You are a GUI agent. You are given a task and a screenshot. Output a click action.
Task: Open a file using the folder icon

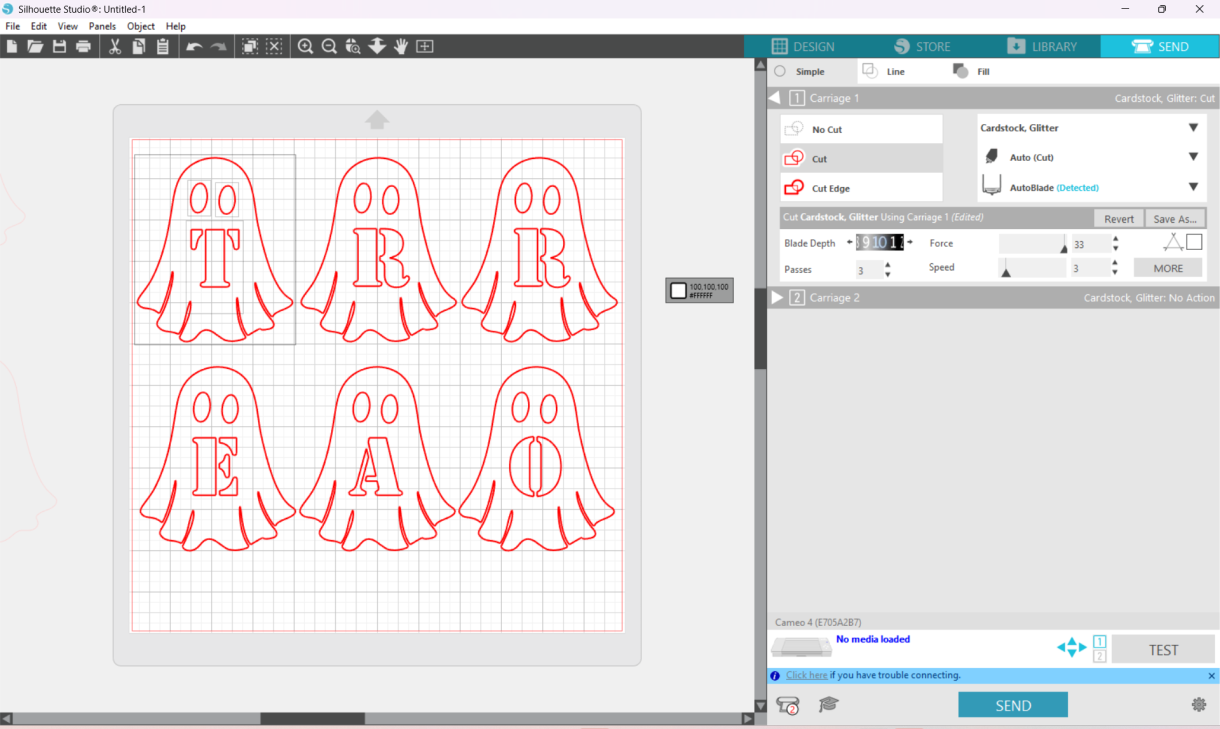(35, 46)
